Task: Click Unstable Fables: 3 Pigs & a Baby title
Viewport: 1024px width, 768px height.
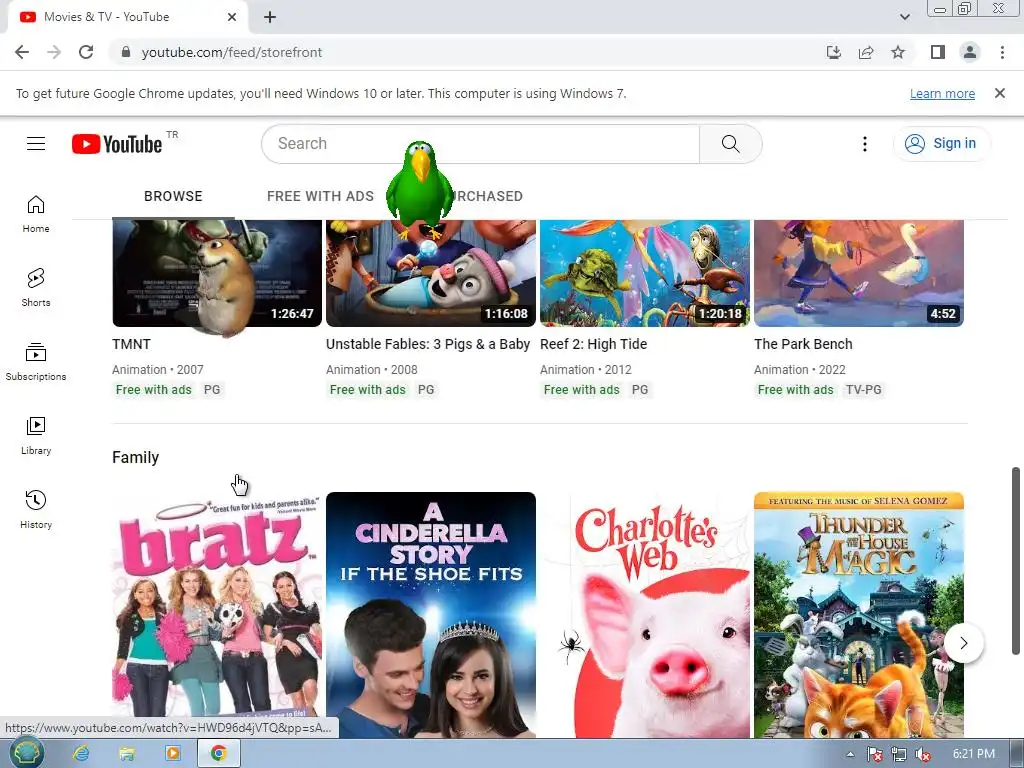Action: (x=428, y=344)
